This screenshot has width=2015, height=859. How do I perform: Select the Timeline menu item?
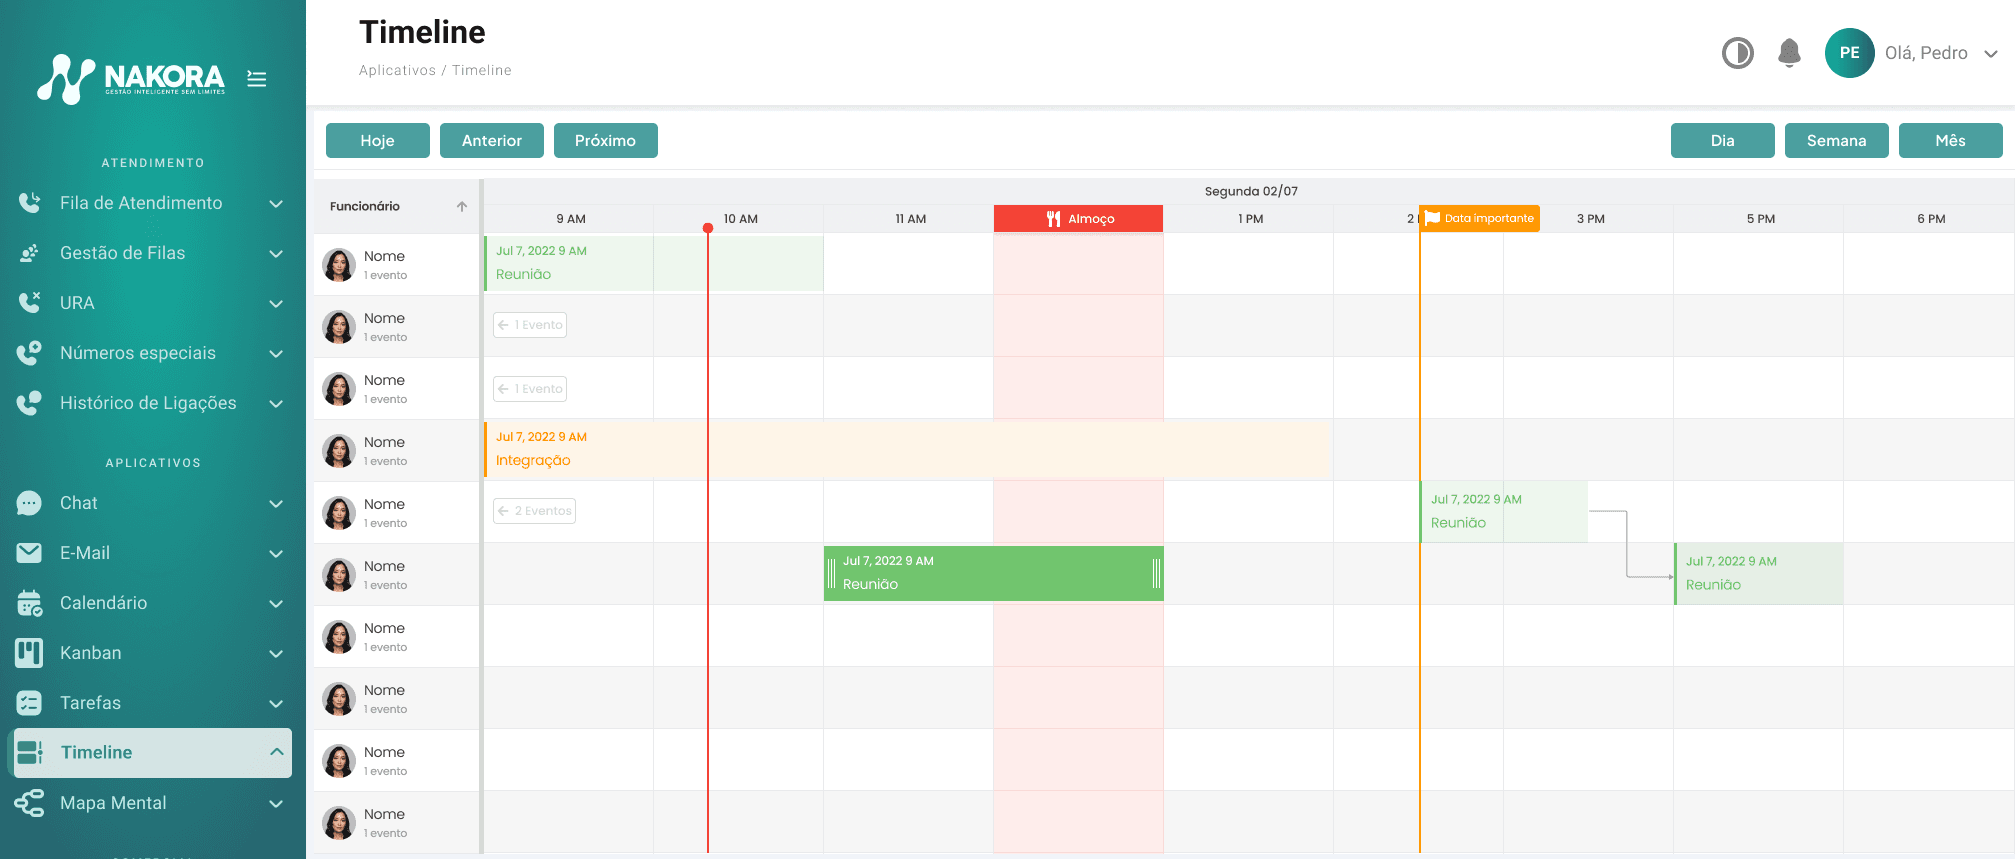151,753
